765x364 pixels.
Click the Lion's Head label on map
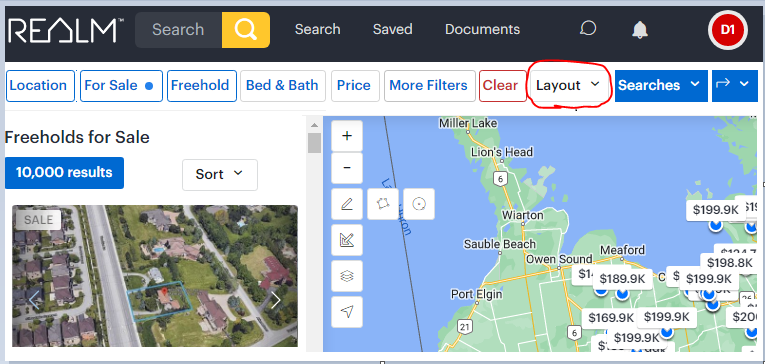click(502, 152)
